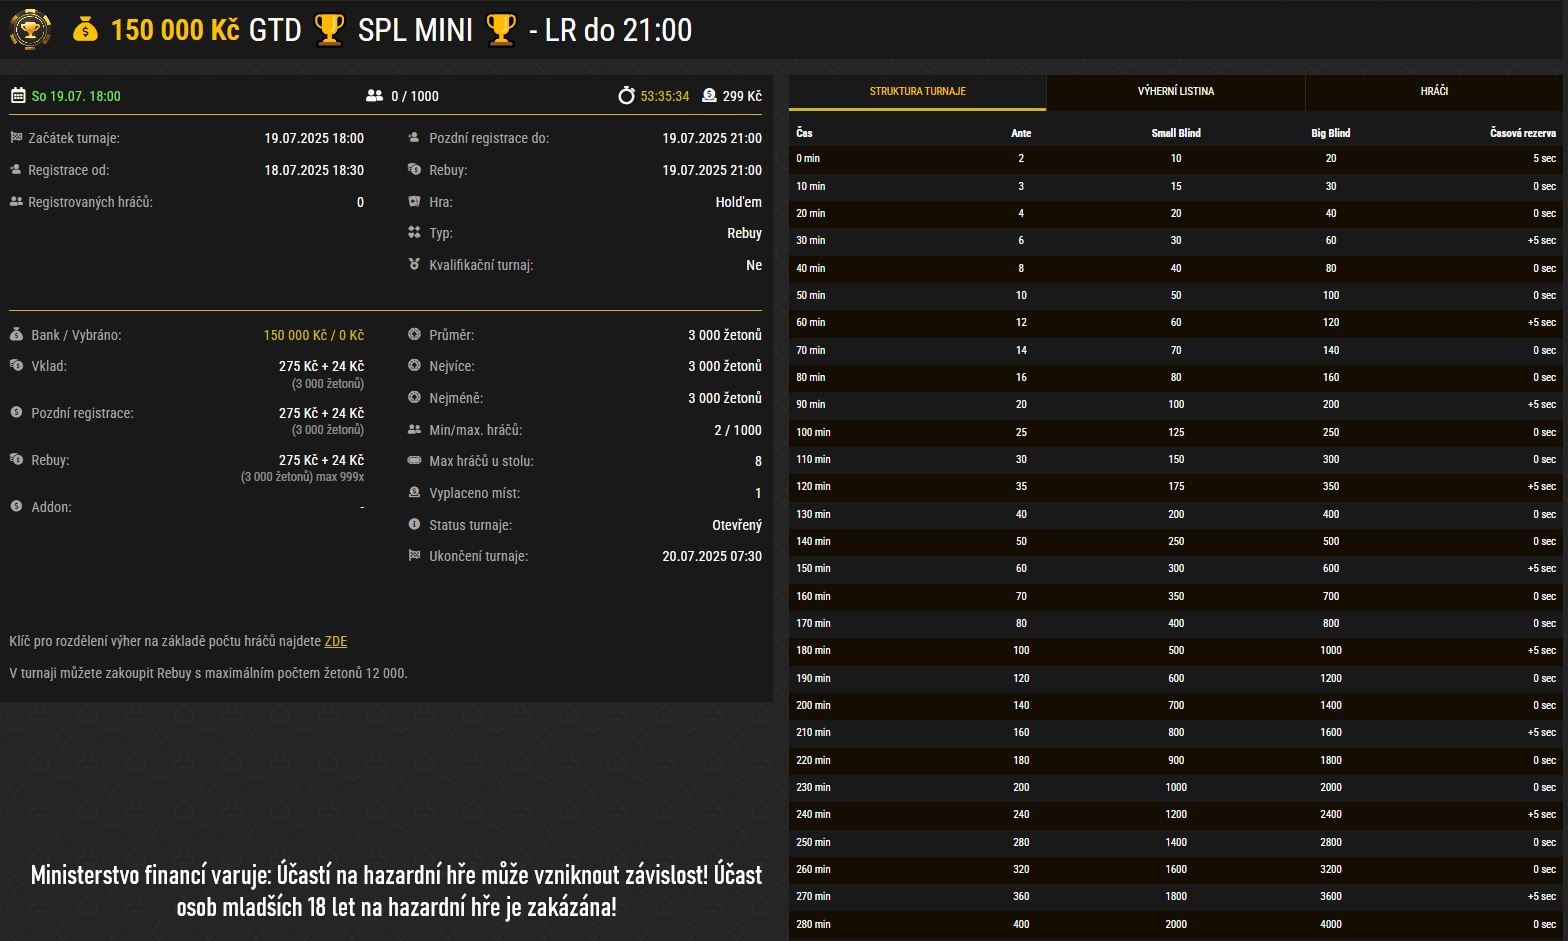The height and width of the screenshot is (941, 1568).
Task: Select the 0 min blind level row
Action: click(1176, 159)
